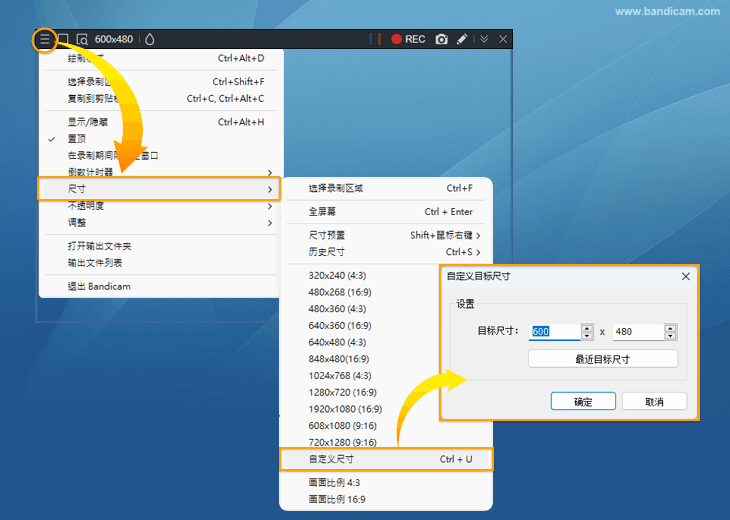Click the 600x480 size label in toolbar
This screenshot has width=730, height=520.
pos(114,40)
